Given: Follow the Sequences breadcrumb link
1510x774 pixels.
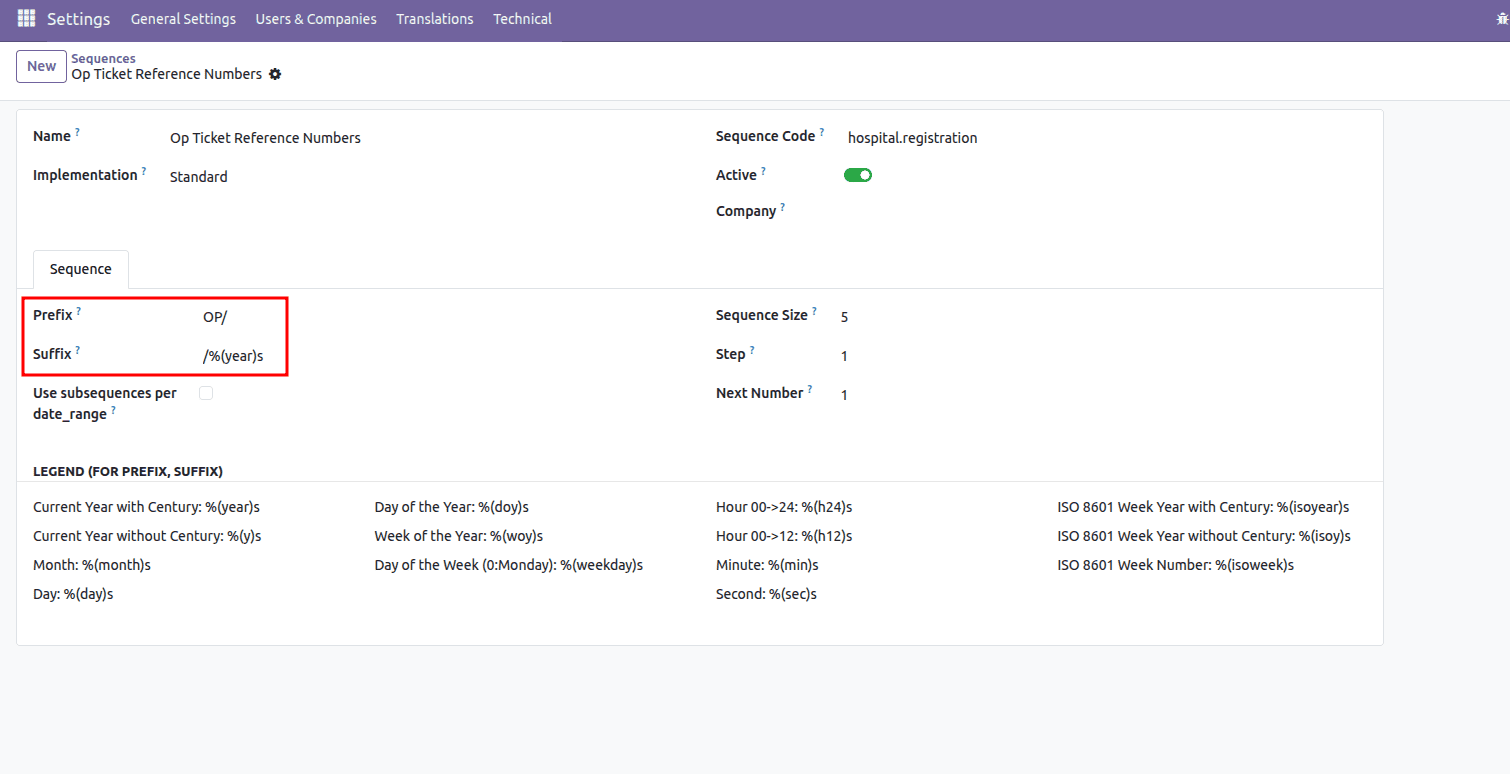Looking at the screenshot, I should pos(103,57).
